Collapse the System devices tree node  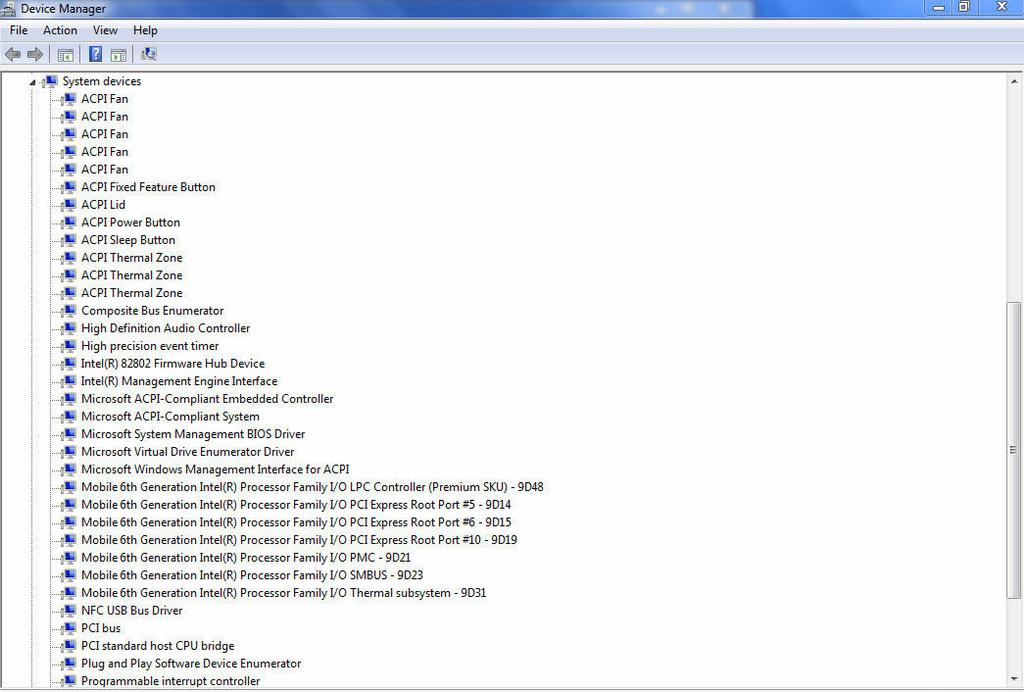(x=32, y=82)
